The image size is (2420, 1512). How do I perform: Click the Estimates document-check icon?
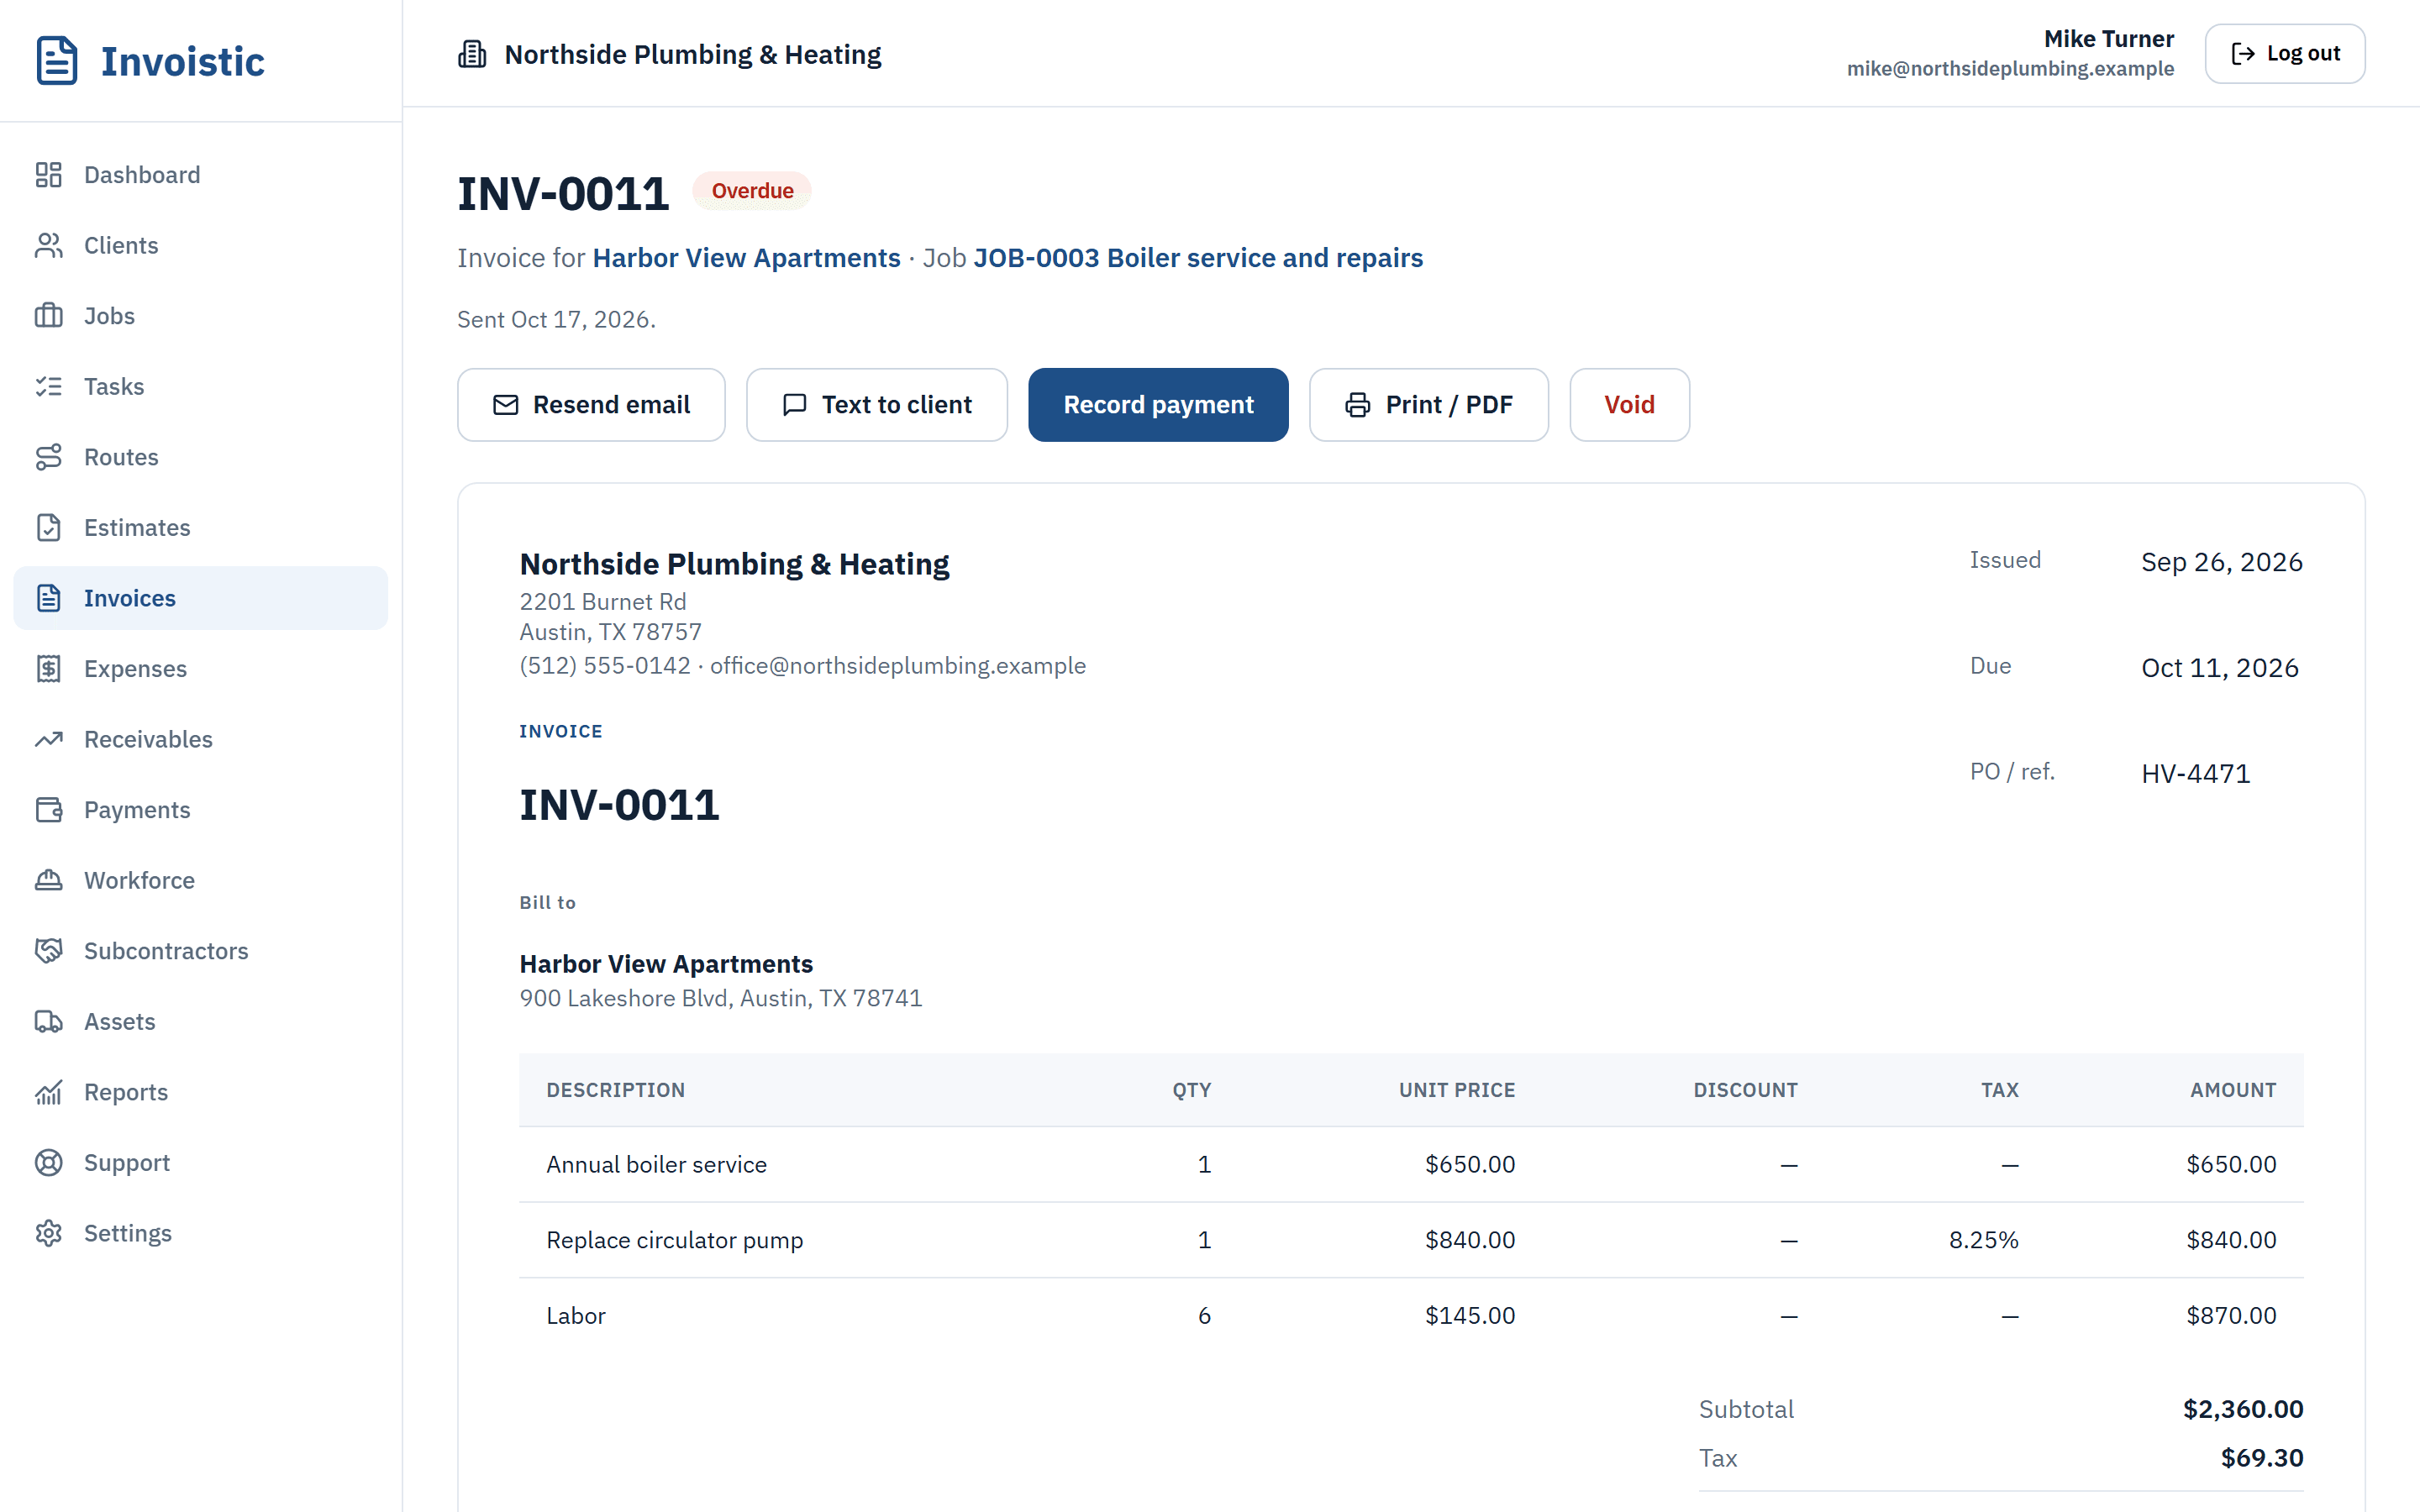click(48, 527)
